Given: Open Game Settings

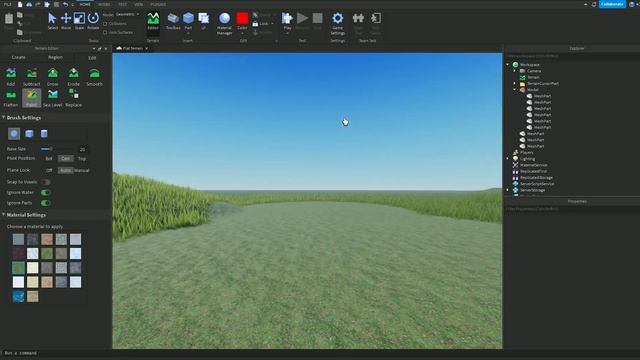Looking at the screenshot, I should (x=338, y=23).
